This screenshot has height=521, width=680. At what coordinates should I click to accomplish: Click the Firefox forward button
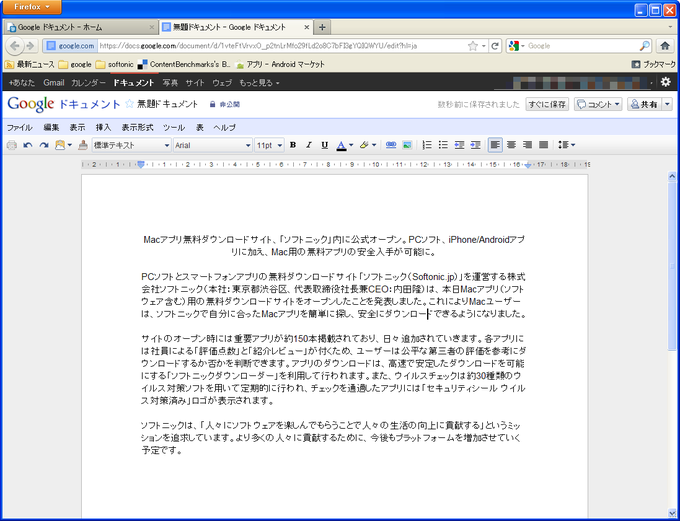(30, 46)
